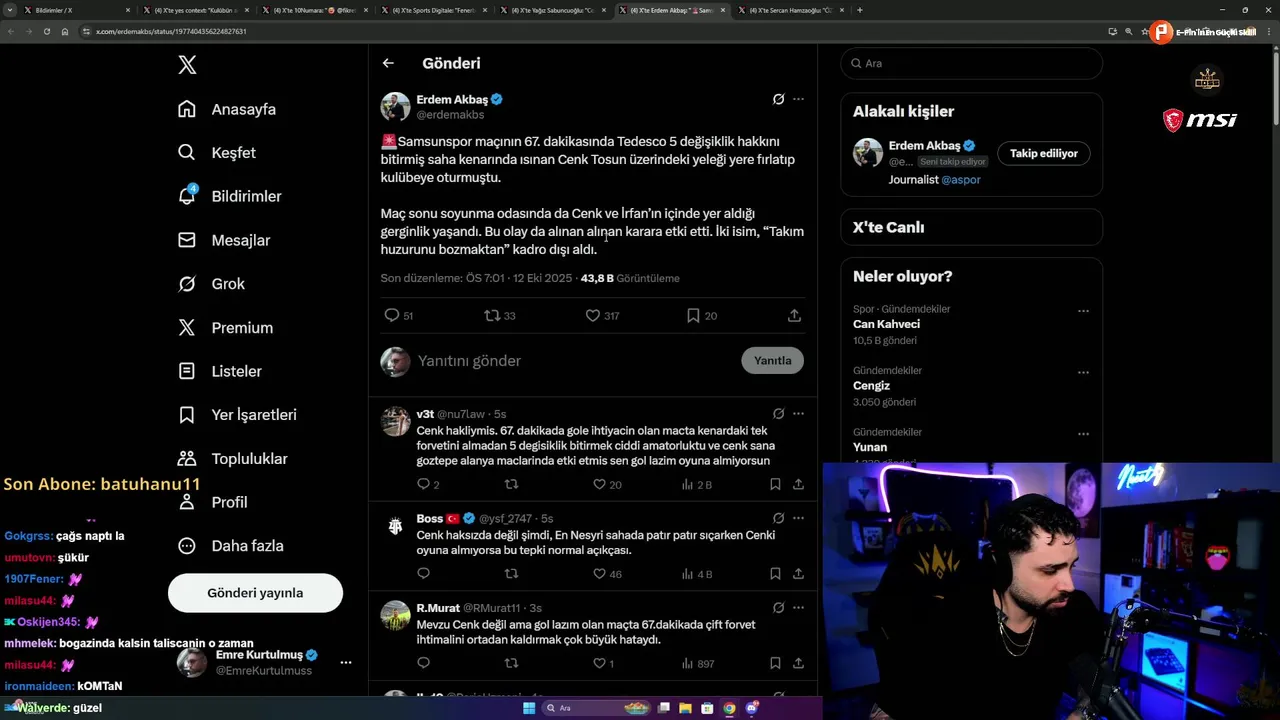Open Premium from the sidebar
Screen dimensions: 1280x720
(x=225, y=327)
